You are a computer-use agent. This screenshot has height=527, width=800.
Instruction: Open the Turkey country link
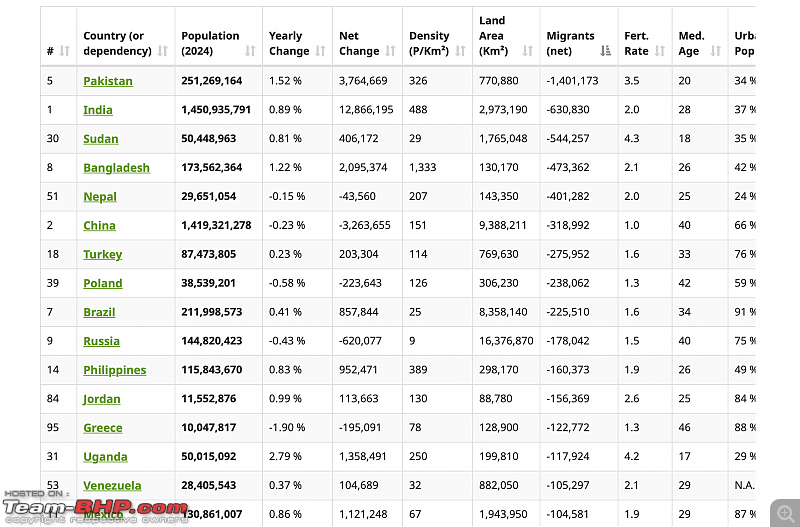pos(103,255)
